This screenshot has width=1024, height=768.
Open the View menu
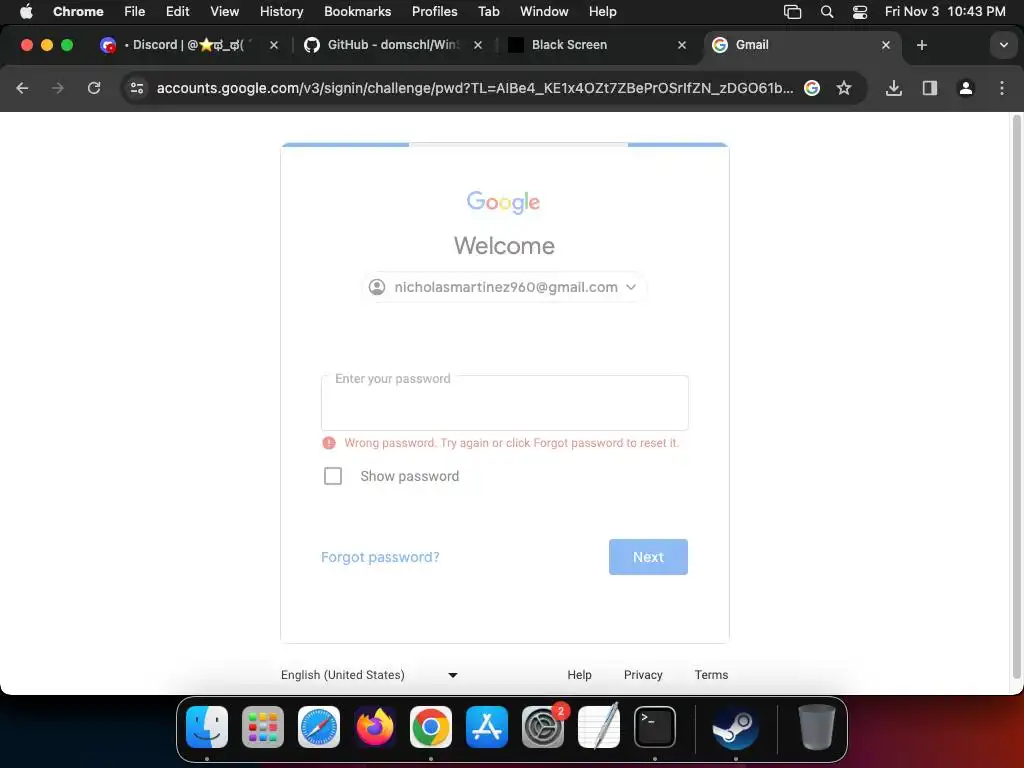(x=225, y=11)
